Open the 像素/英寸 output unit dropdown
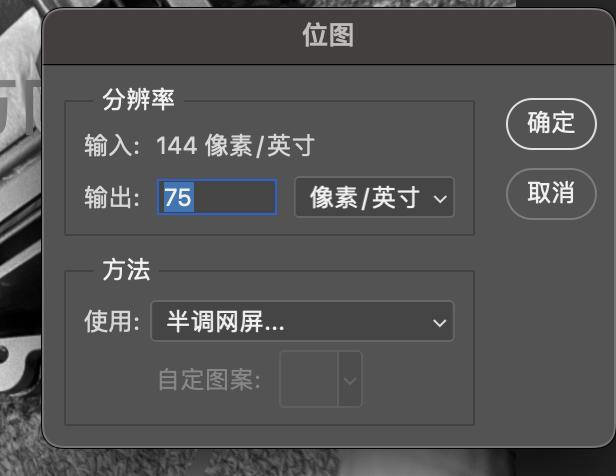616x476 pixels. pyautogui.click(x=374, y=197)
